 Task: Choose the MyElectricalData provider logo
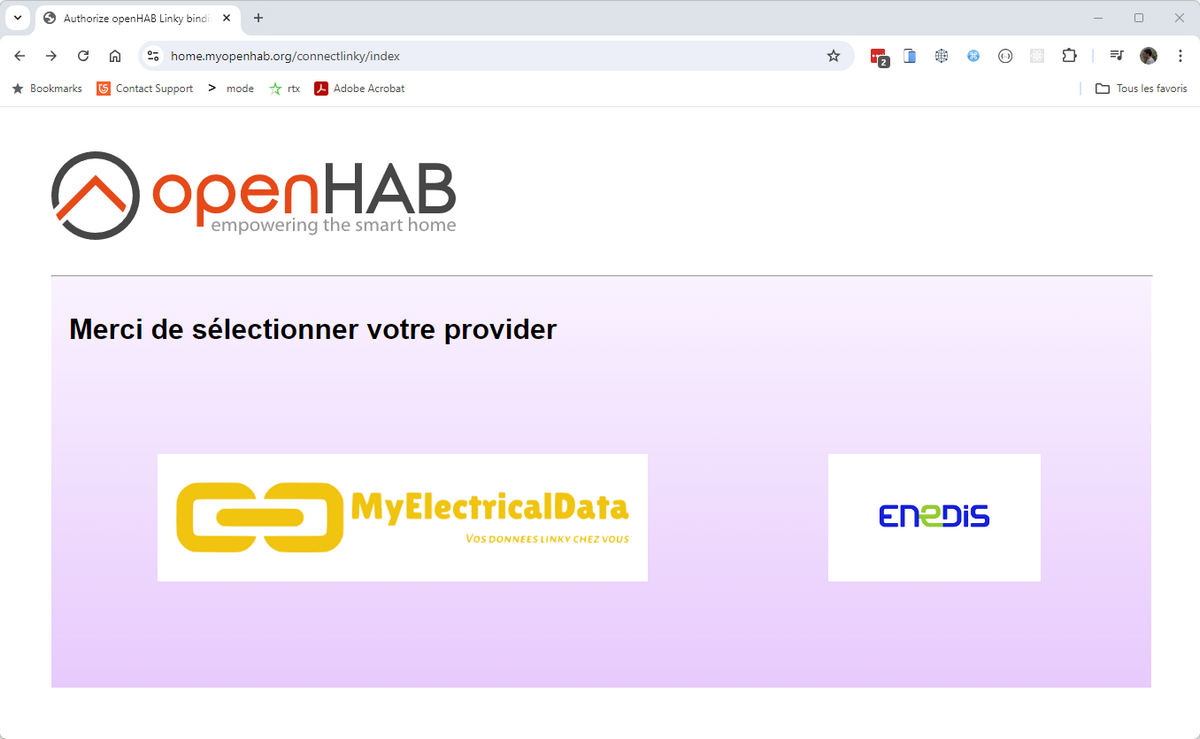pyautogui.click(x=402, y=517)
